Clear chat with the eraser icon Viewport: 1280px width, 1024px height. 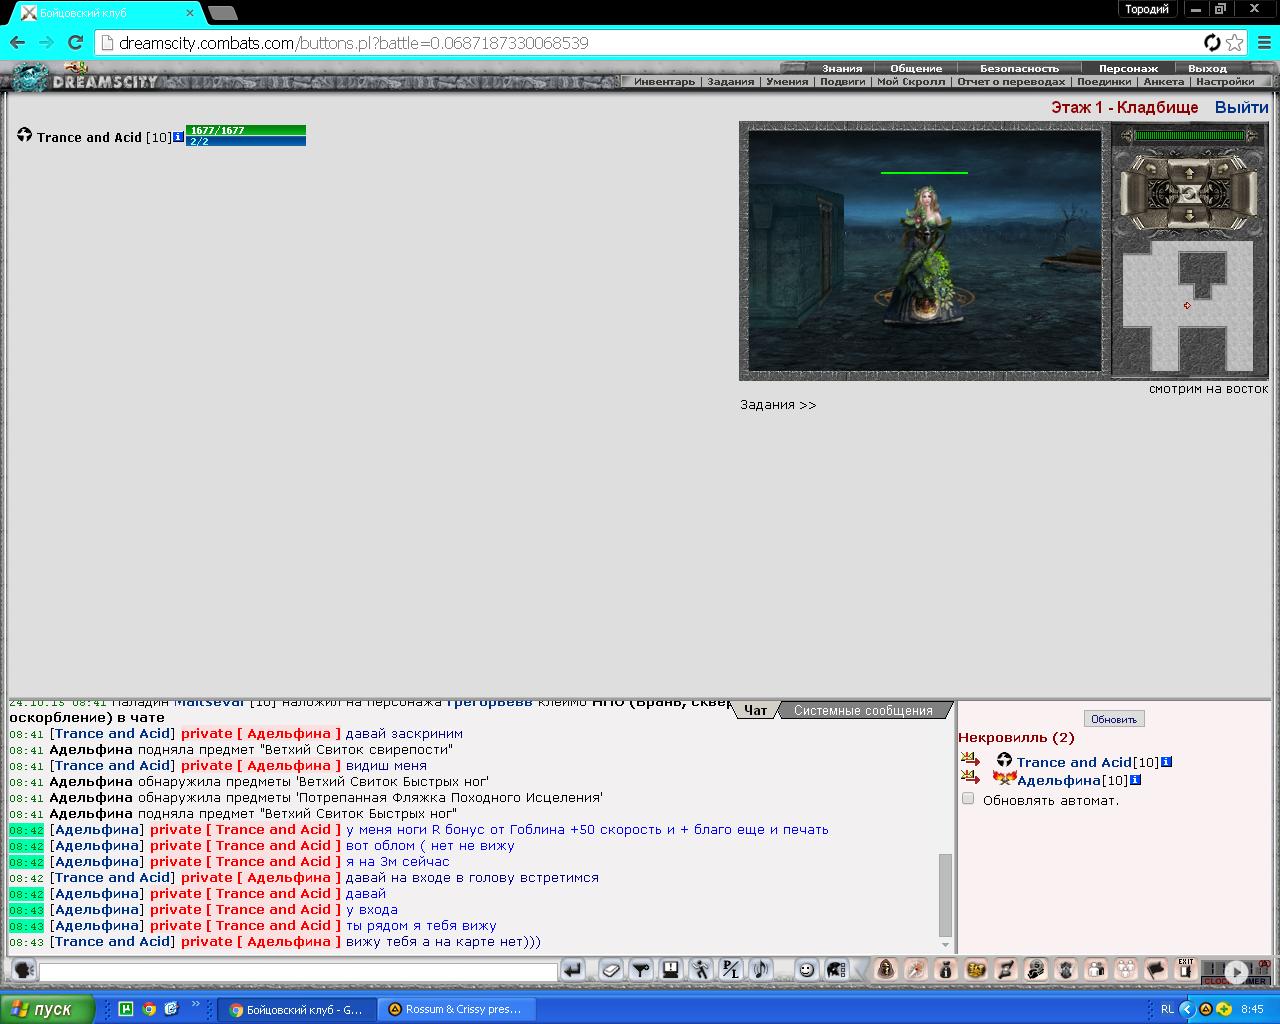pyautogui.click(x=611, y=969)
